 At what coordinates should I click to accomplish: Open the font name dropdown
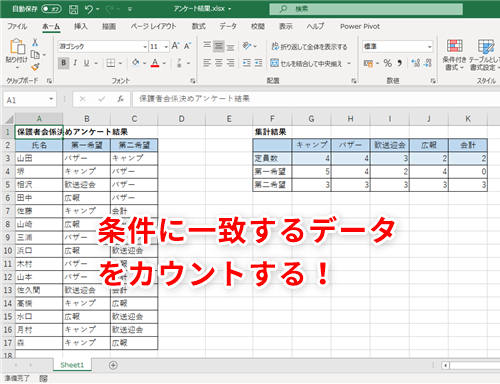pyautogui.click(x=145, y=47)
